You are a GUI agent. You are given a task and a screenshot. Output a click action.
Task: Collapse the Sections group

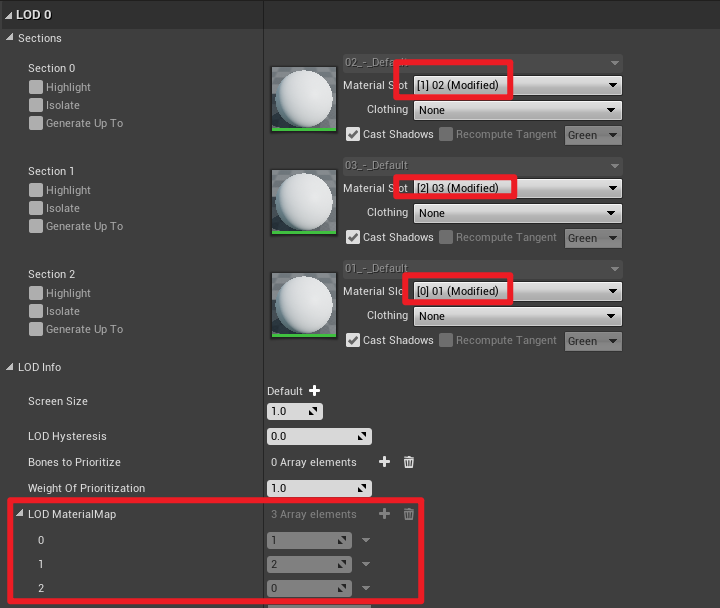[x=9, y=38]
